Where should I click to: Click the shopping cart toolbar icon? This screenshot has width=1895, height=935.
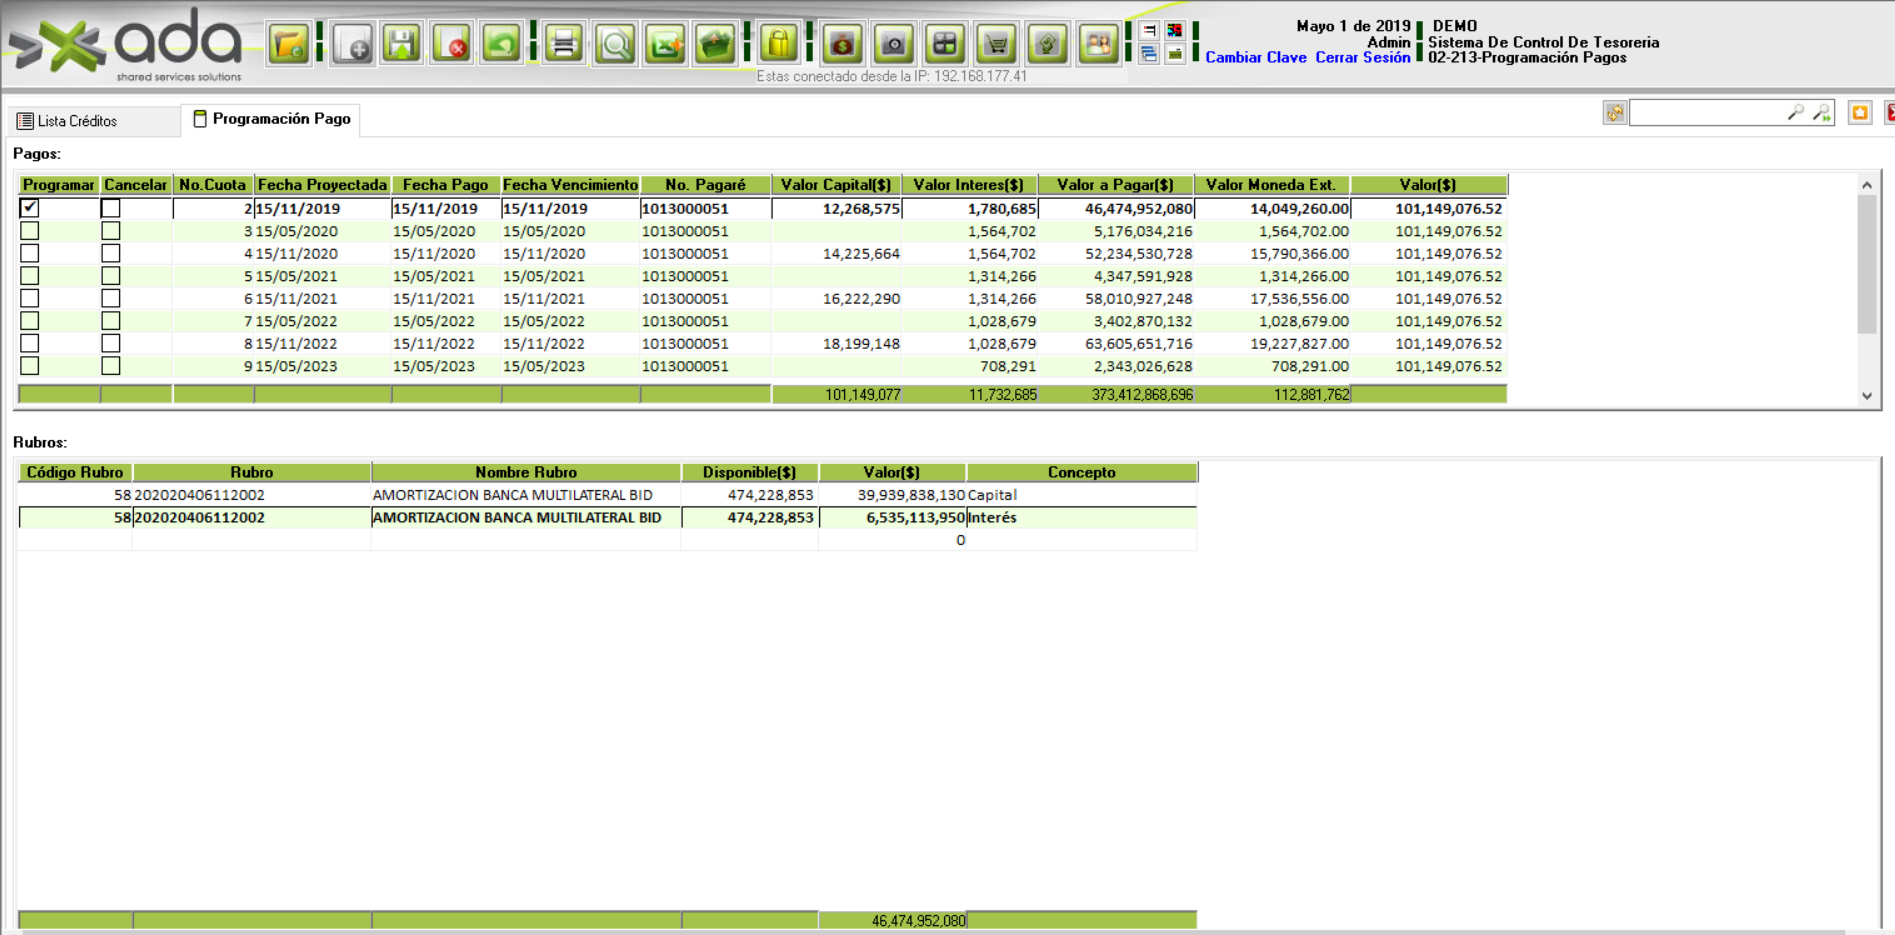[x=996, y=44]
